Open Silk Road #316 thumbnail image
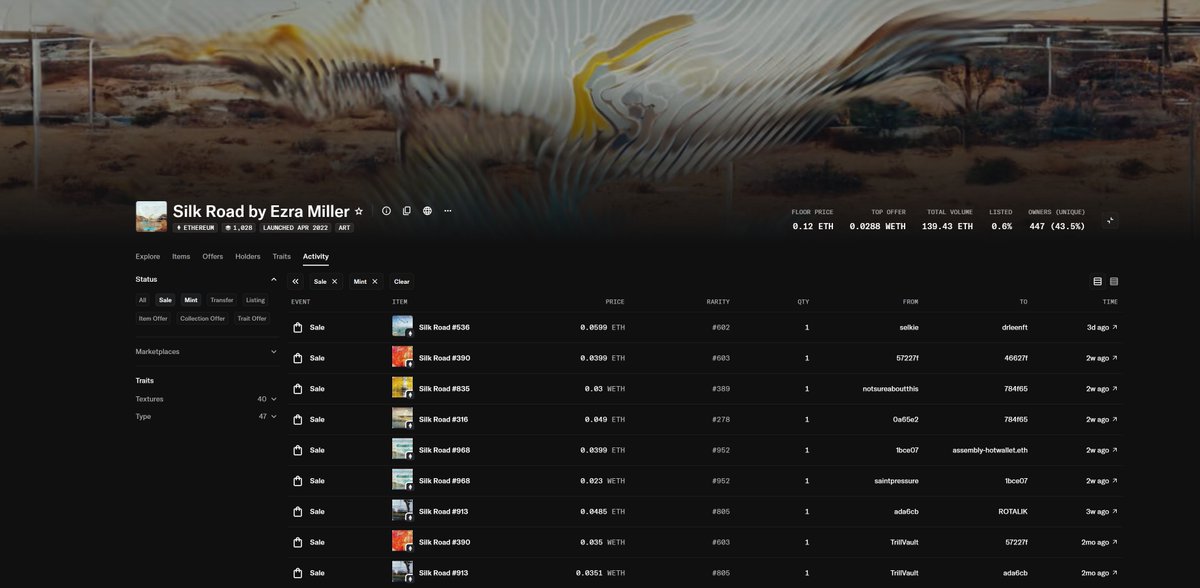This screenshot has height=588, width=1200. (x=402, y=420)
